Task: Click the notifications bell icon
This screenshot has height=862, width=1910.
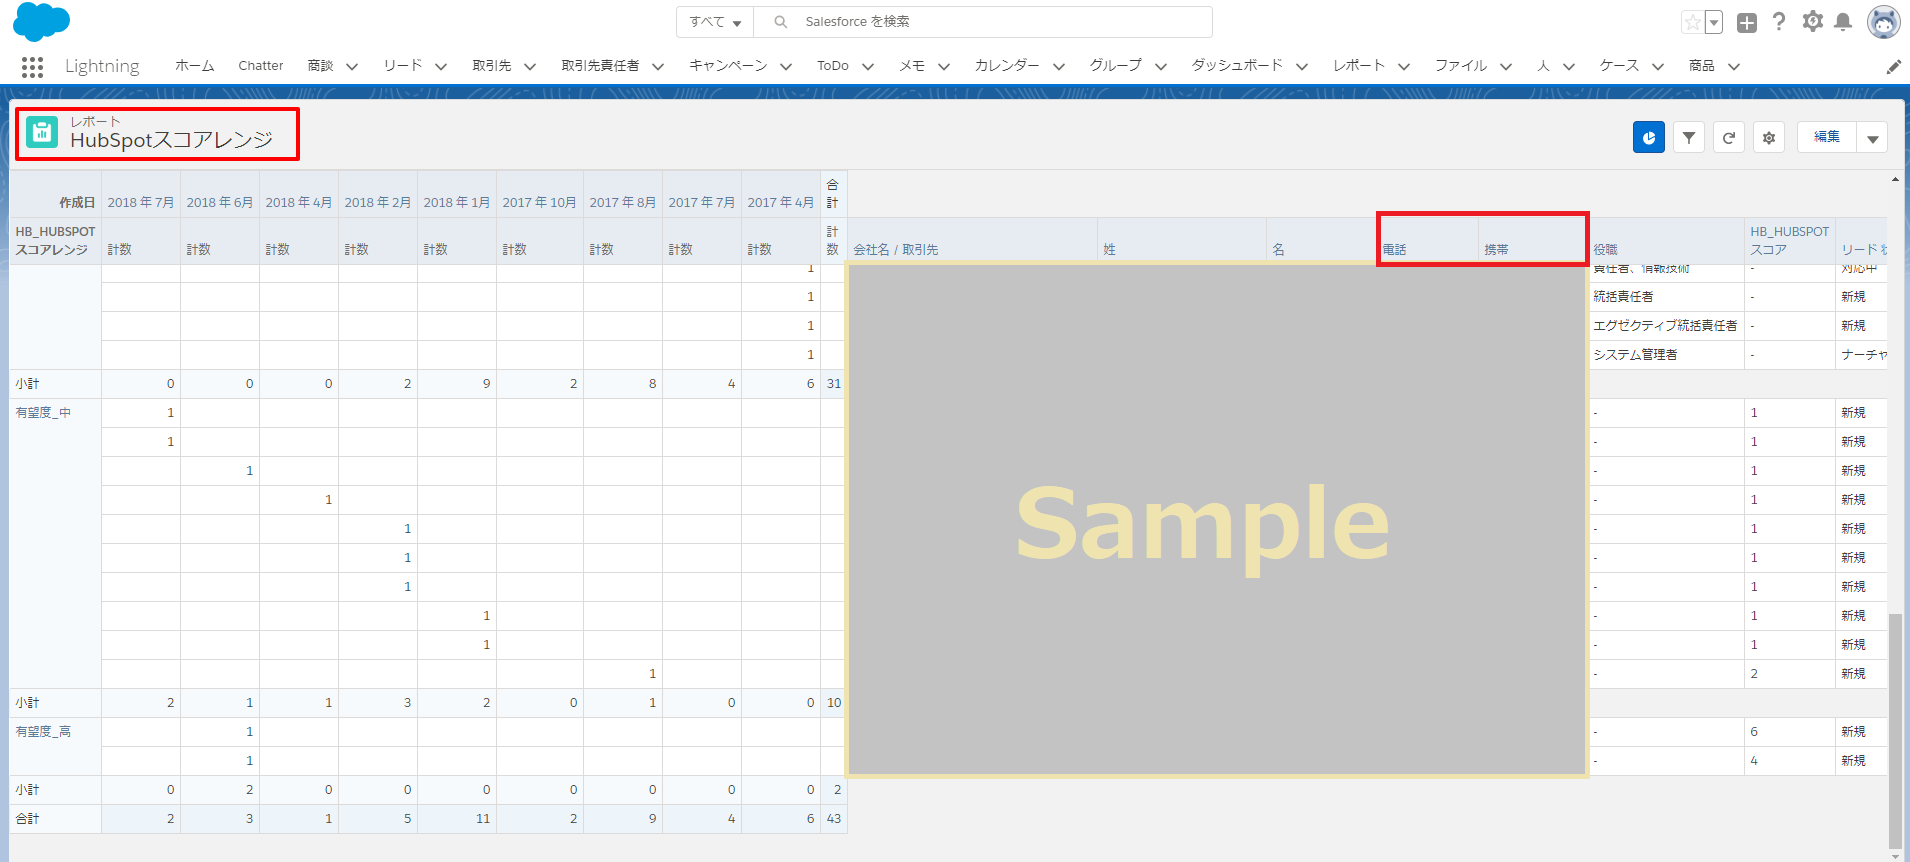Action: tap(1843, 22)
